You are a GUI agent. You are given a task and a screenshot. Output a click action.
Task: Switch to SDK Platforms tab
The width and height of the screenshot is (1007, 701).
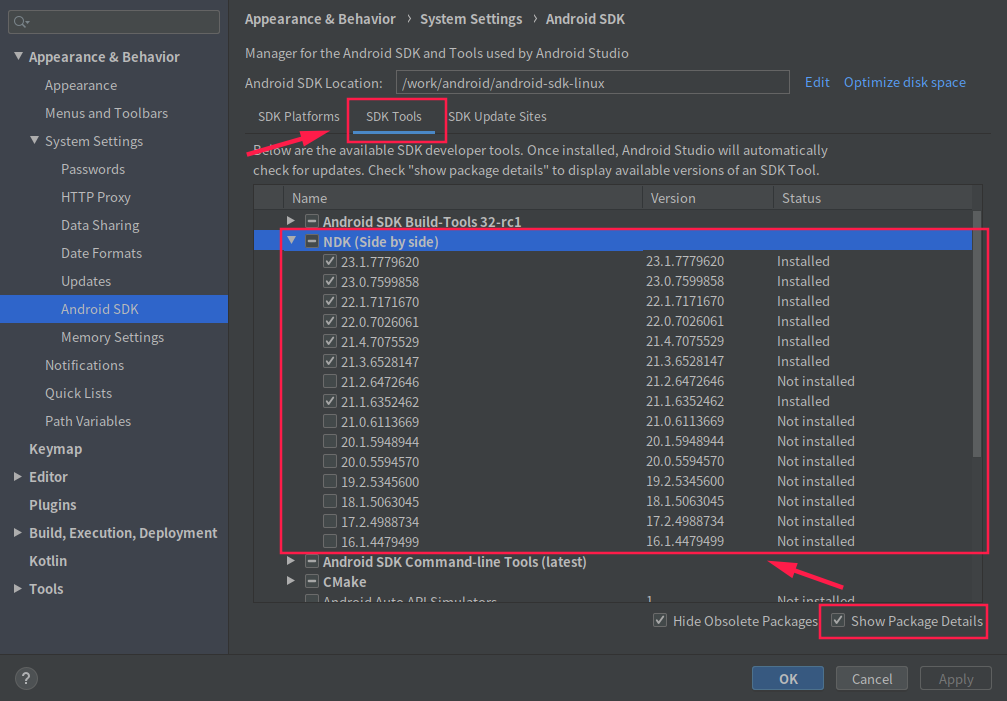pyautogui.click(x=299, y=117)
